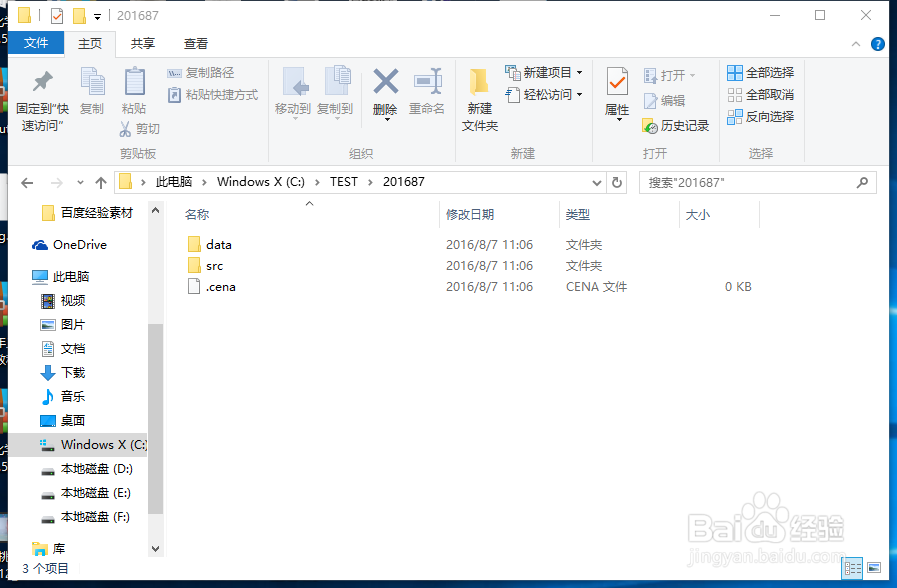Open History (历史记录)
Screen dimensions: 897x588
pyautogui.click(x=676, y=126)
